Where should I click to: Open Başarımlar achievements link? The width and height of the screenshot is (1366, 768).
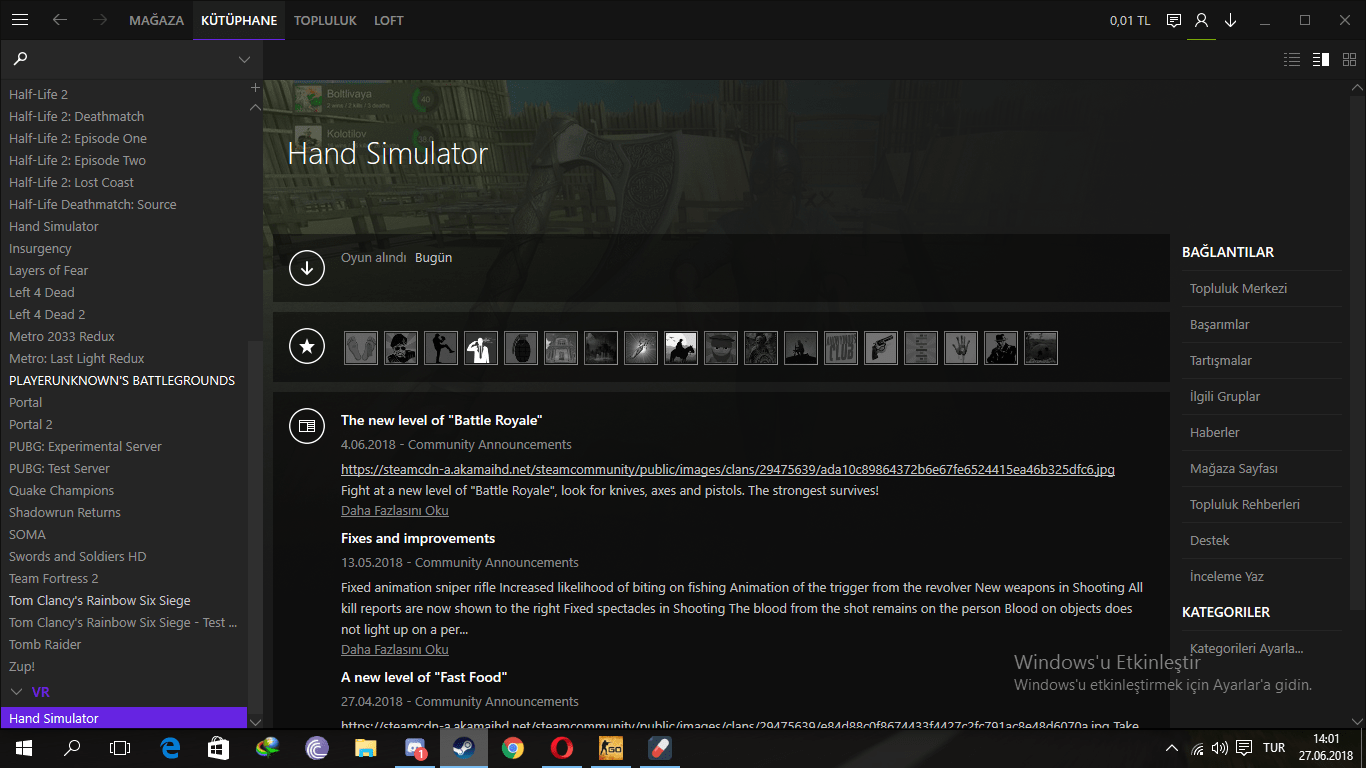click(x=1220, y=324)
